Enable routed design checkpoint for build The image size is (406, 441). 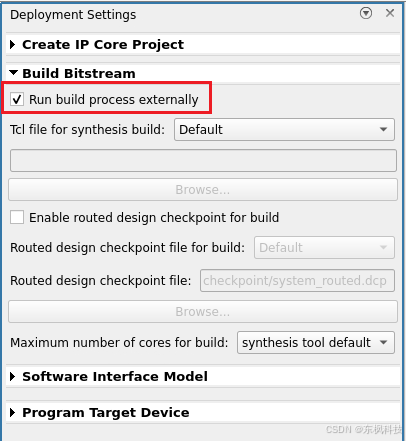click(x=17, y=217)
